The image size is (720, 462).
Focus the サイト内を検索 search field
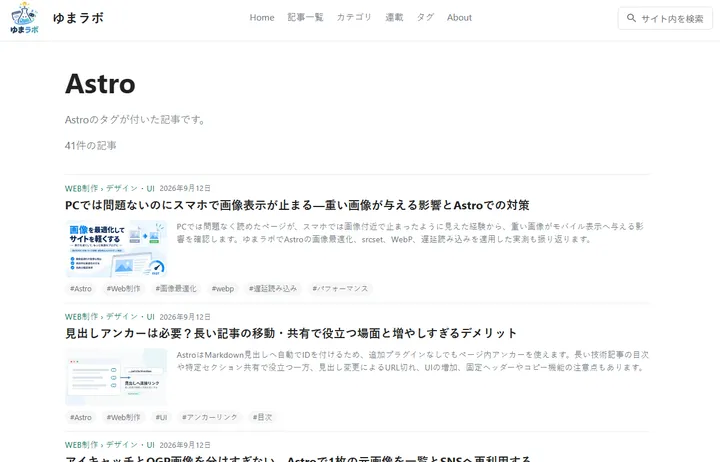click(665, 18)
